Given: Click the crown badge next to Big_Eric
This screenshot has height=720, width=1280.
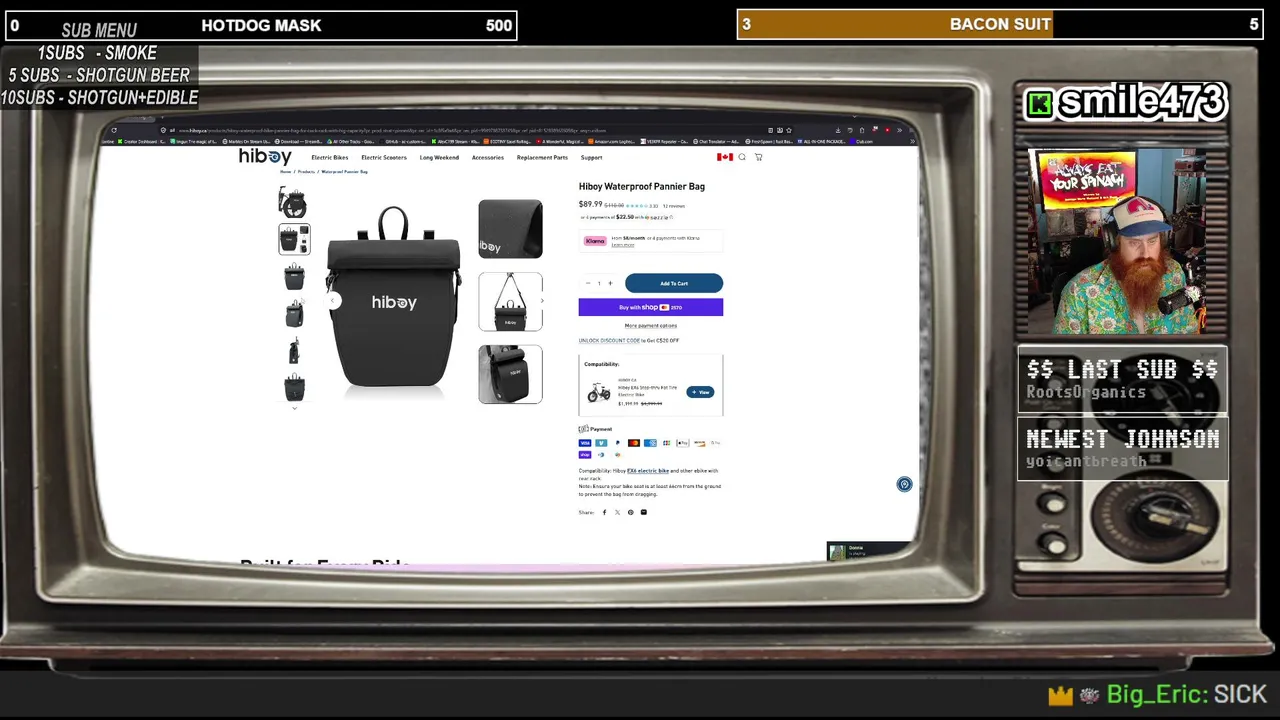Looking at the screenshot, I should (1060, 695).
